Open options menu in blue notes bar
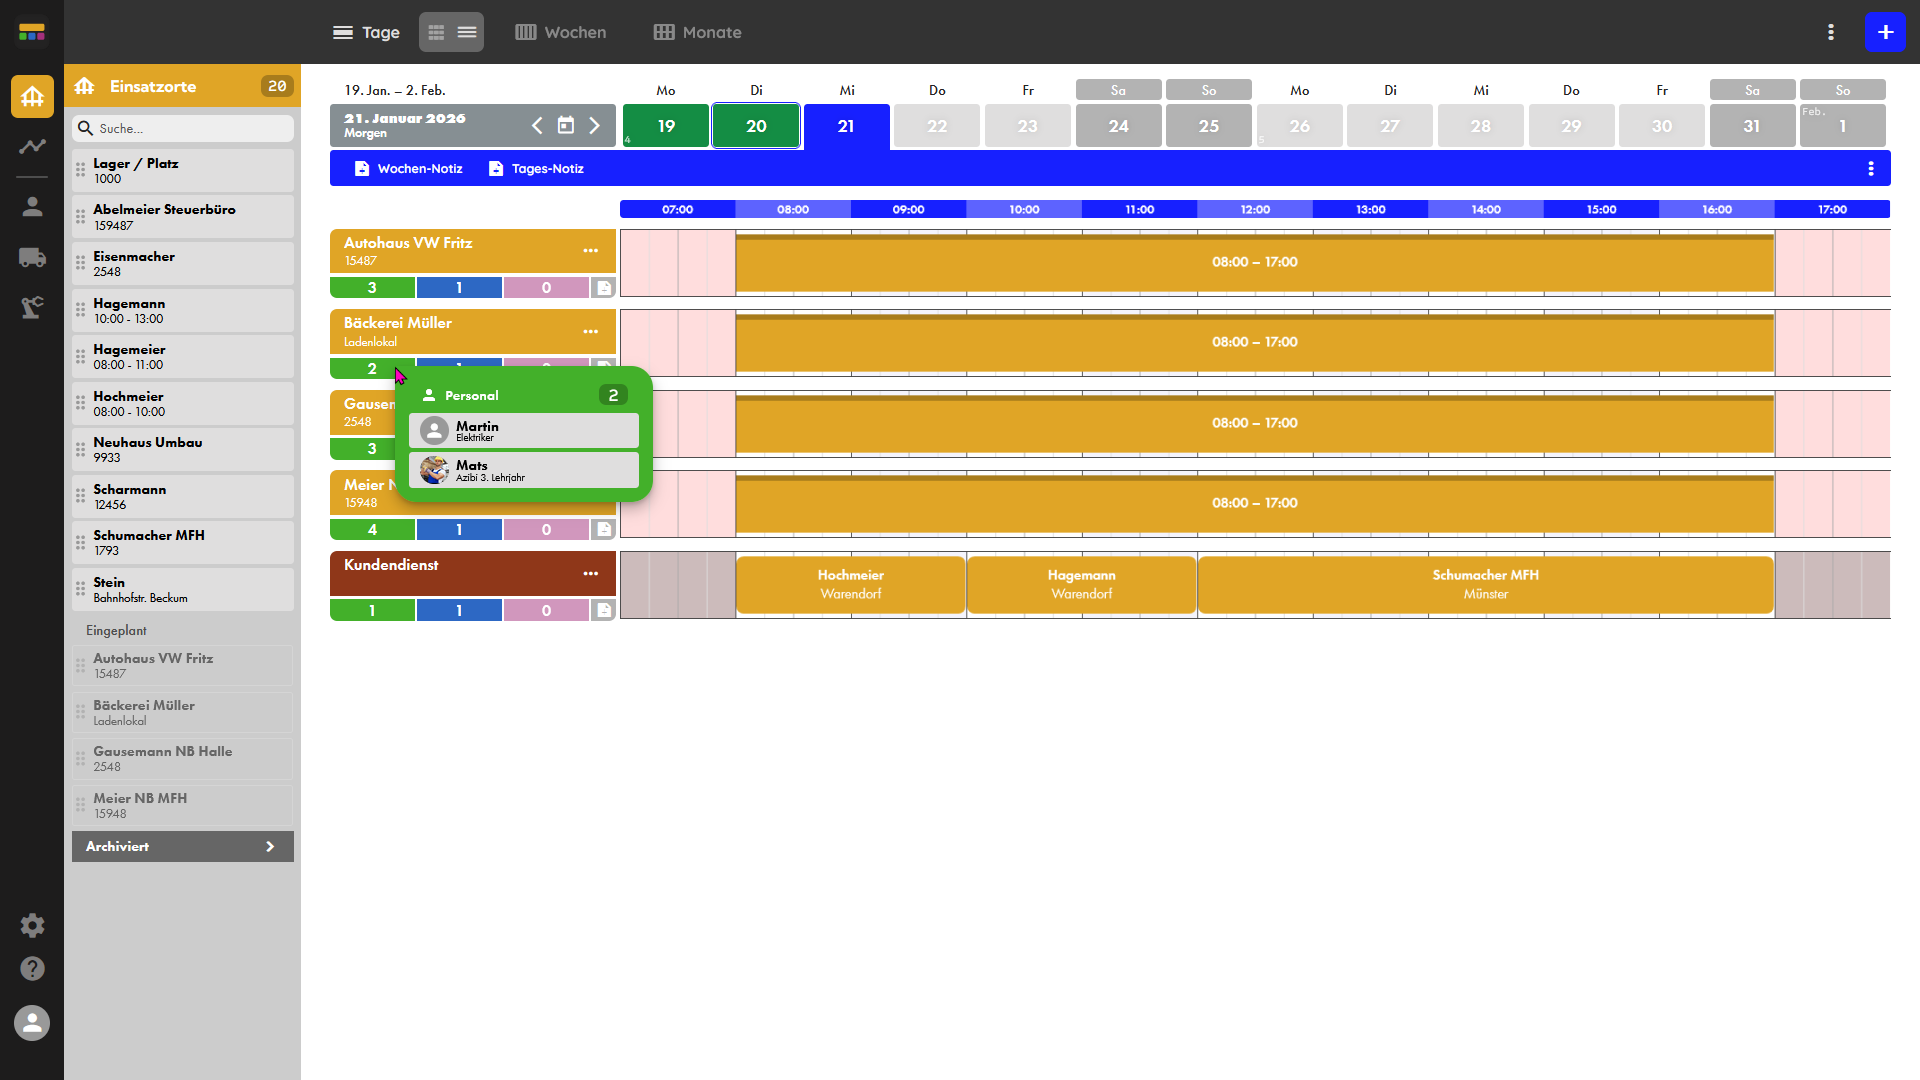Screen dimensions: 1920x1080 [x=1871, y=169]
